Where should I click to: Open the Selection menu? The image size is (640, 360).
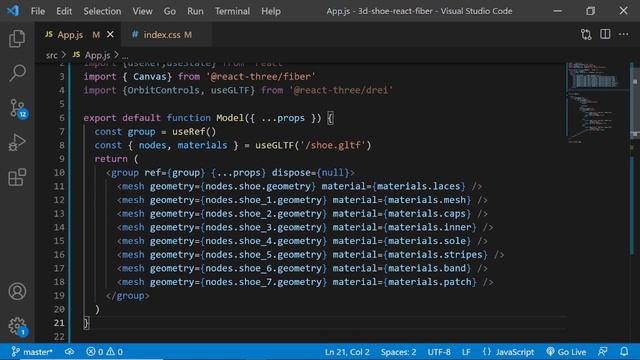[x=102, y=11]
